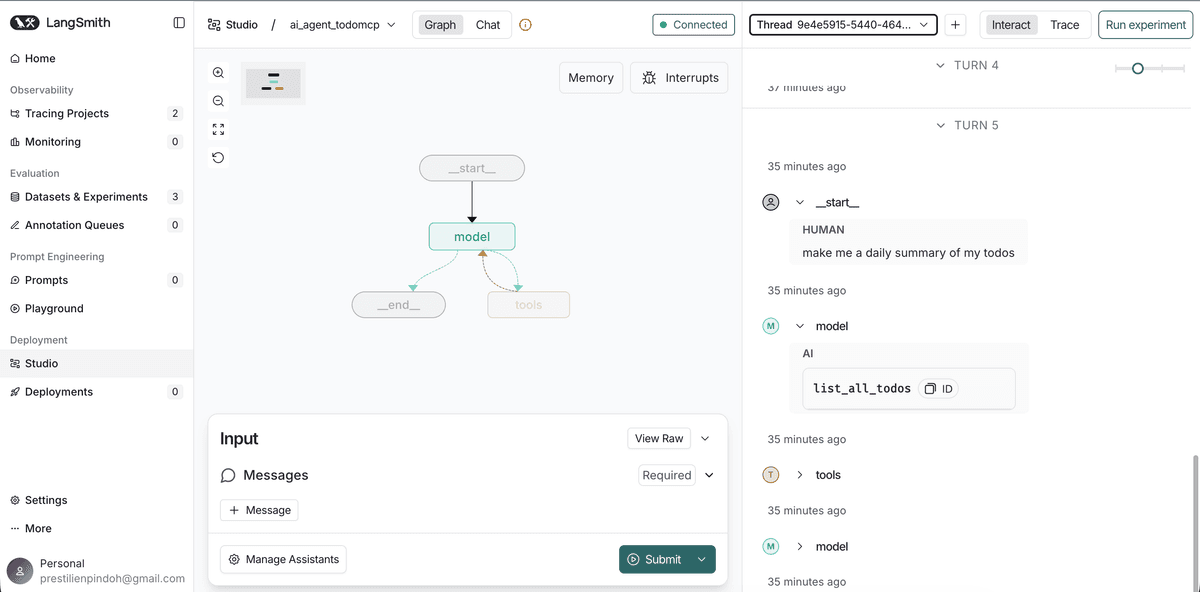
Task: Select the tools node in graph
Action: click(528, 305)
